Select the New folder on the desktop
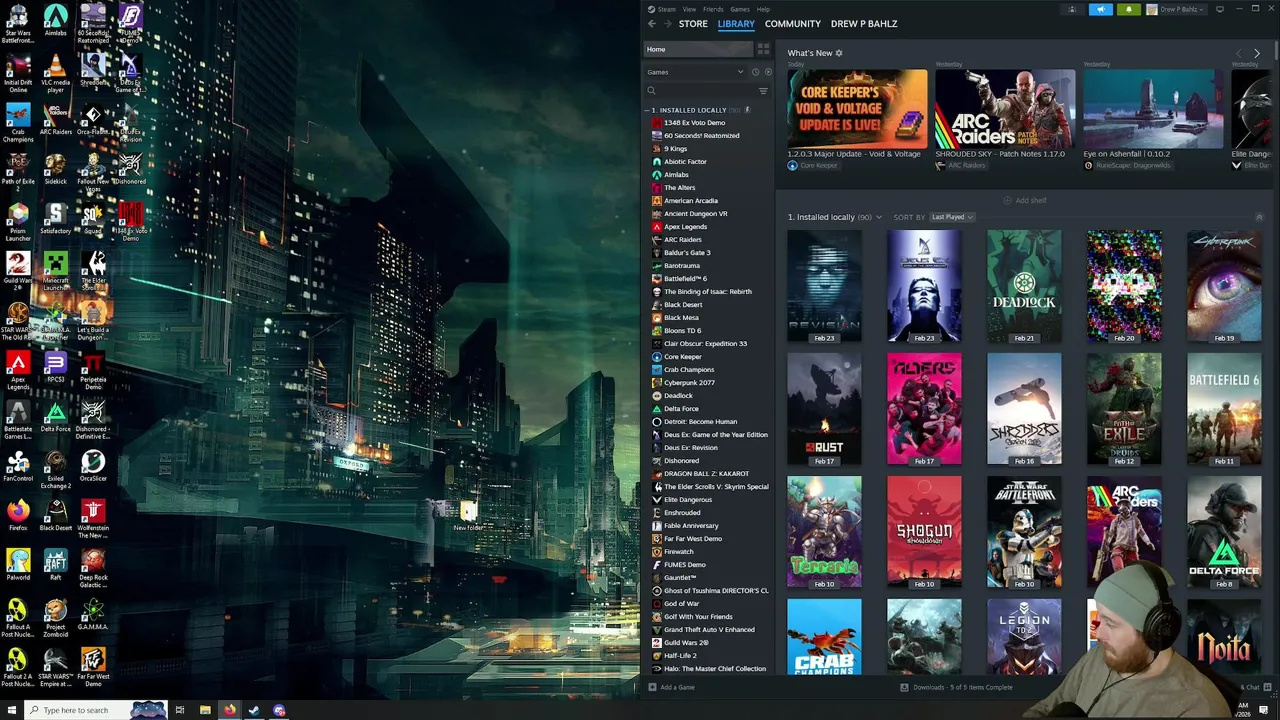Image resolution: width=1280 pixels, height=720 pixels. tap(468, 517)
